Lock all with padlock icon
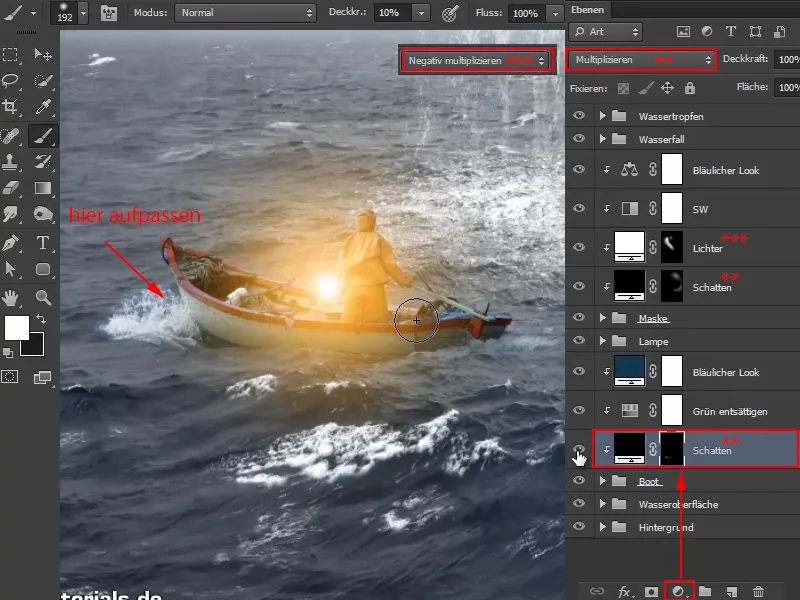This screenshot has width=800, height=600. (x=690, y=88)
